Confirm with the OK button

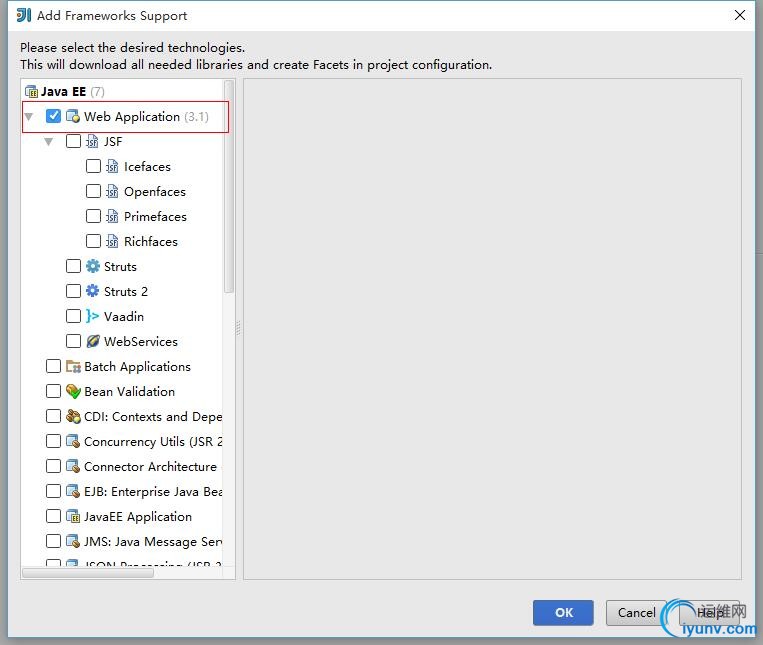[563, 612]
